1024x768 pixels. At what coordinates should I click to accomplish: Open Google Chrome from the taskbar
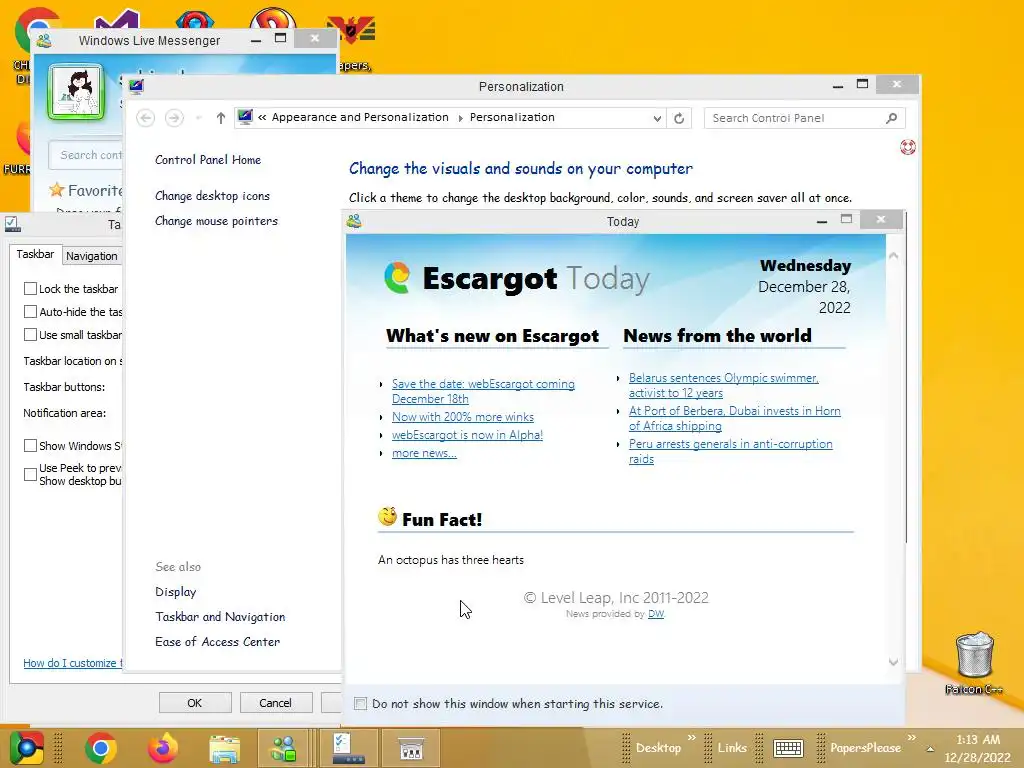point(101,748)
